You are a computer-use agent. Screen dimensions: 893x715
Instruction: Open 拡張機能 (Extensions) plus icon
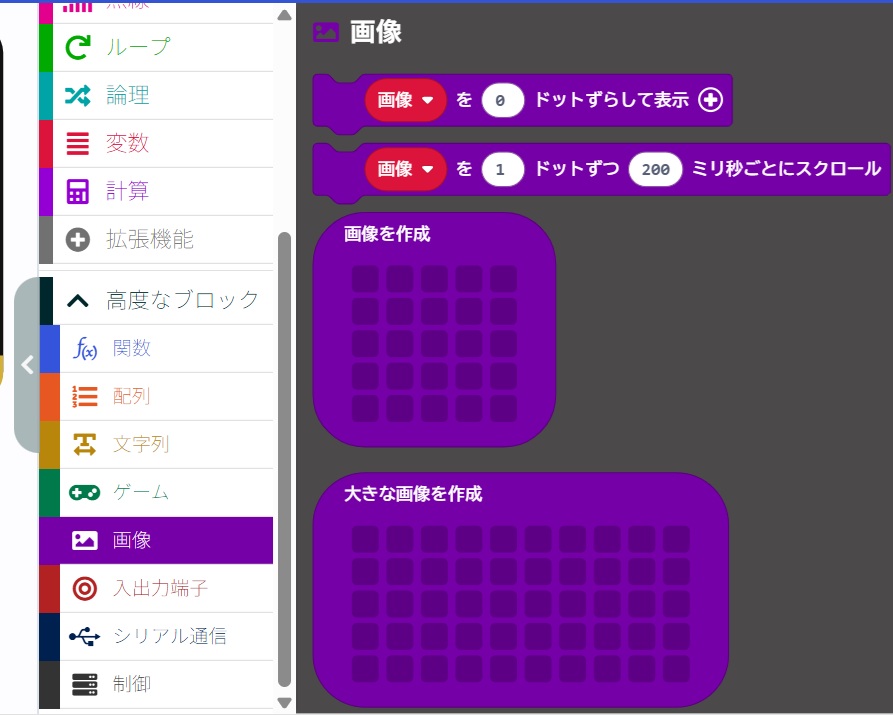(78, 239)
